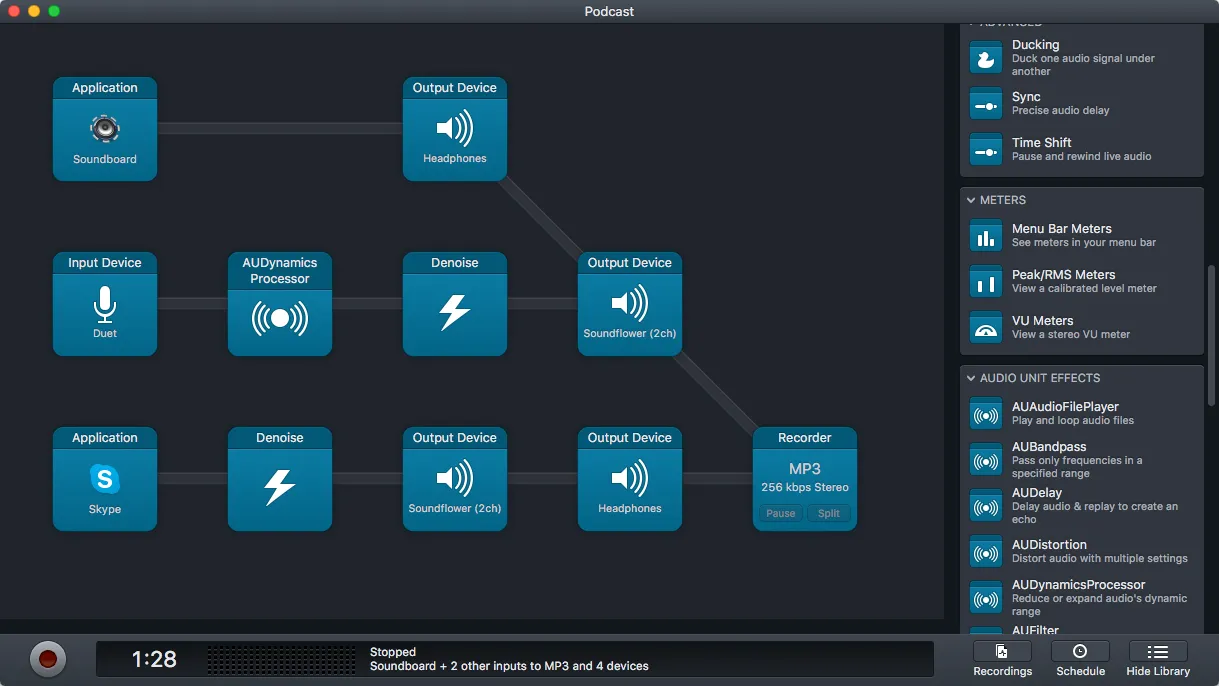This screenshot has width=1219, height=686.
Task: Click the '256 kbps Stereo' recorder text
Action: coord(805,488)
